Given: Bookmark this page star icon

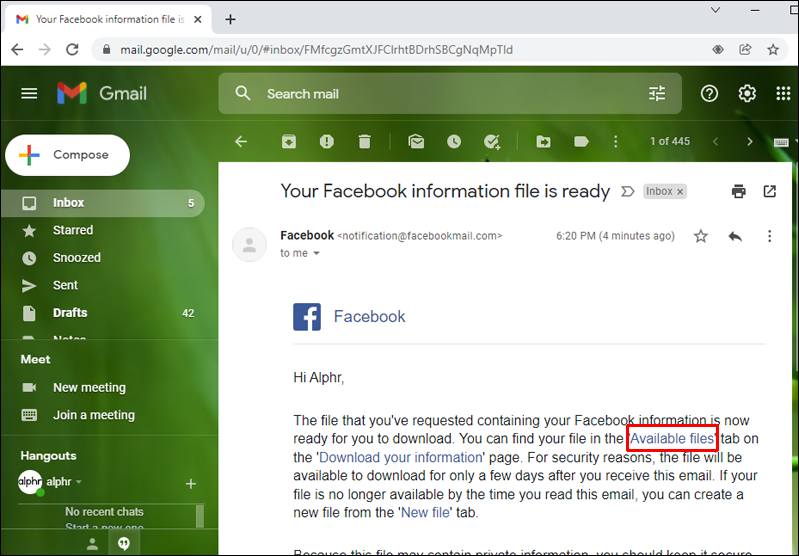Looking at the screenshot, I should tap(773, 49).
